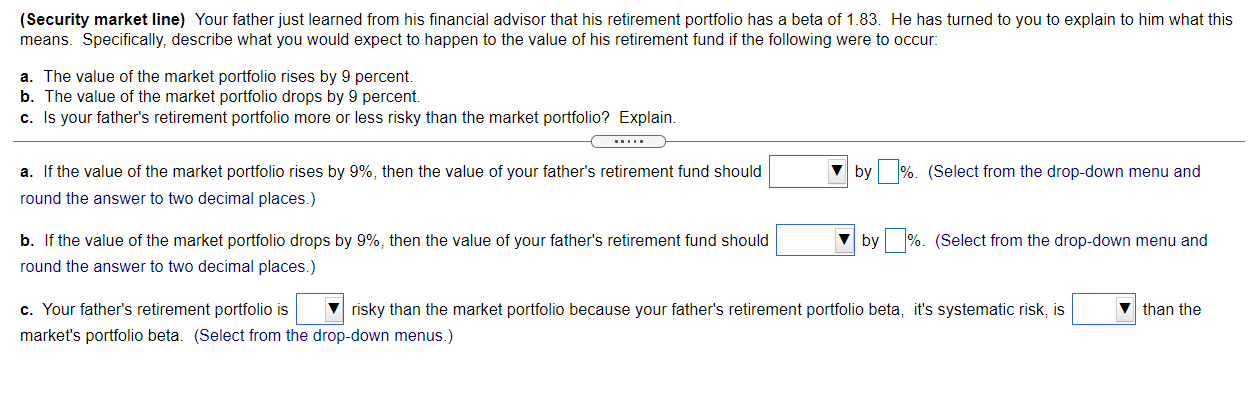Screen dimensions: 1248x417
Task: Open part a's fund direction dropdown box
Action: click(799, 172)
